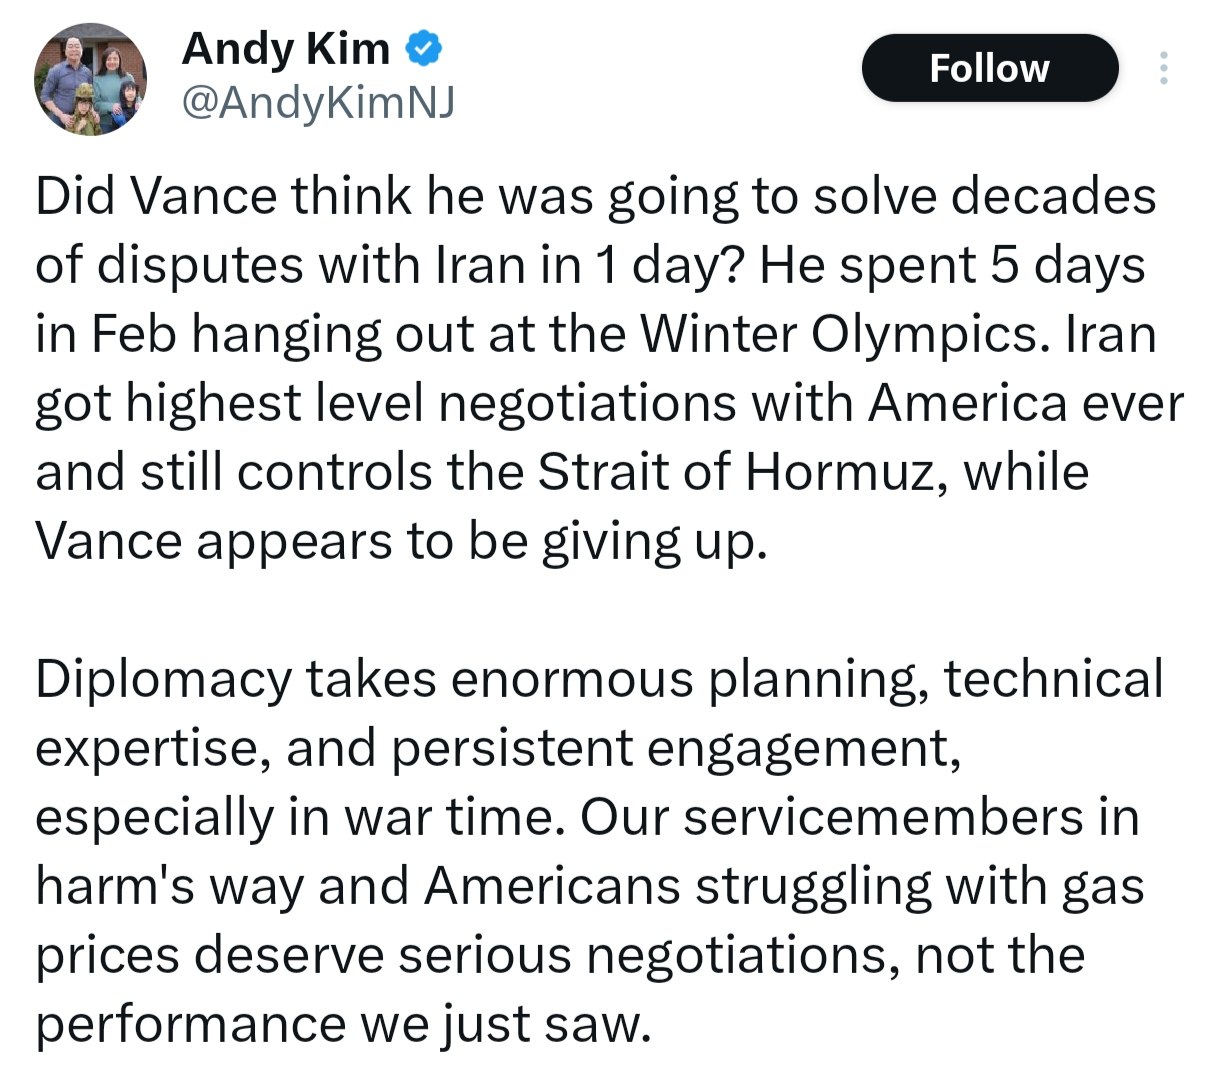
Task: Click the phrase "Strait of Hormuz"
Action: click(x=739, y=472)
